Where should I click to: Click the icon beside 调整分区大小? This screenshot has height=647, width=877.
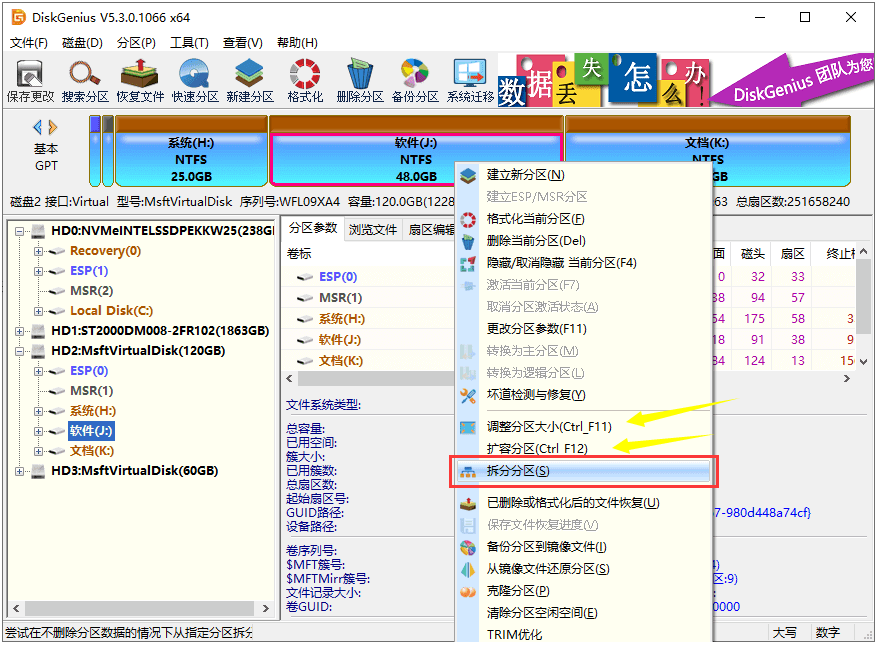pos(468,428)
